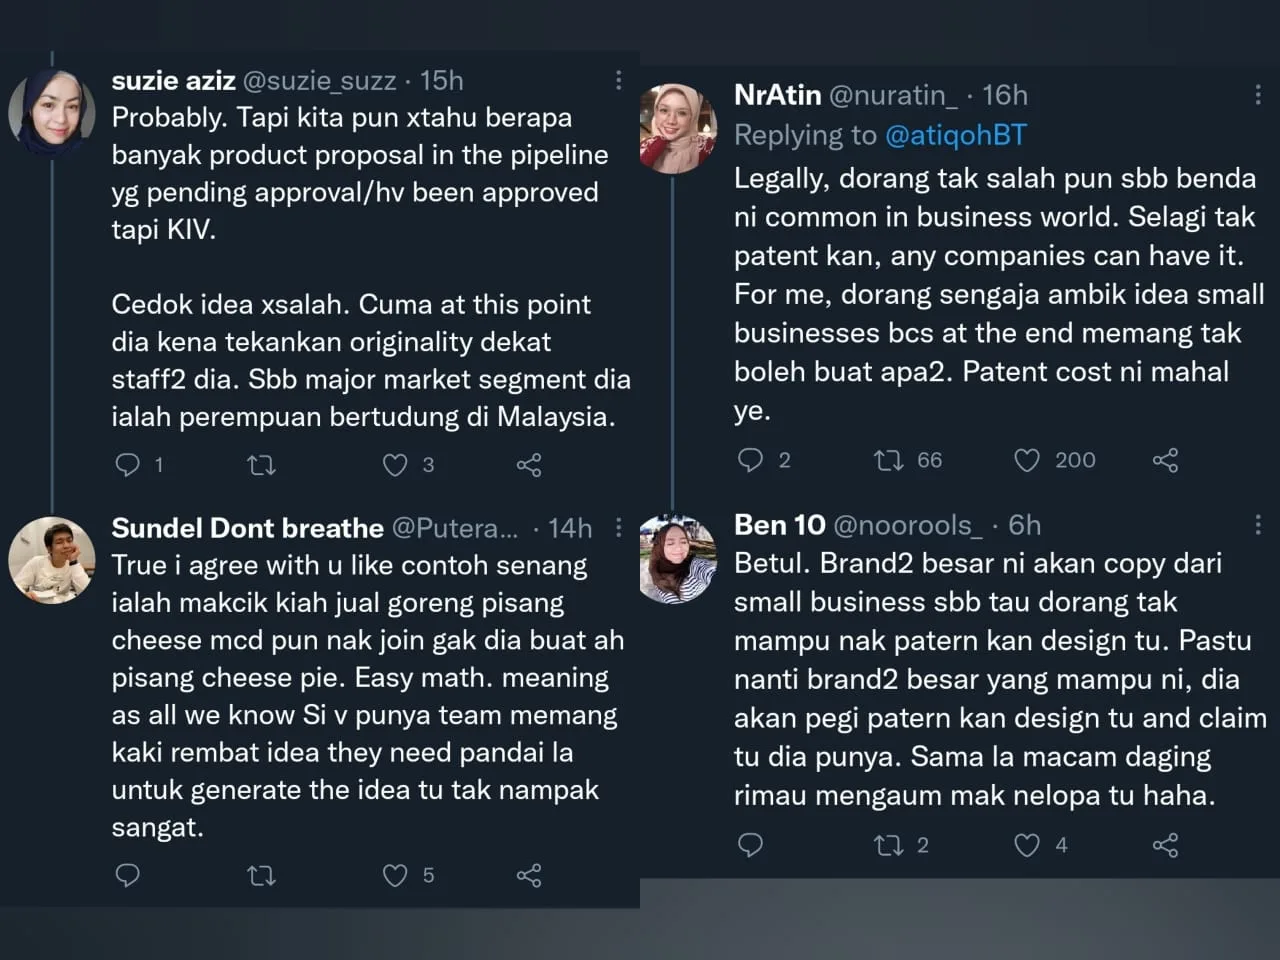Retweet NrAtin's tweet with 66 retweets
This screenshot has width=1280, height=960.
point(888,459)
